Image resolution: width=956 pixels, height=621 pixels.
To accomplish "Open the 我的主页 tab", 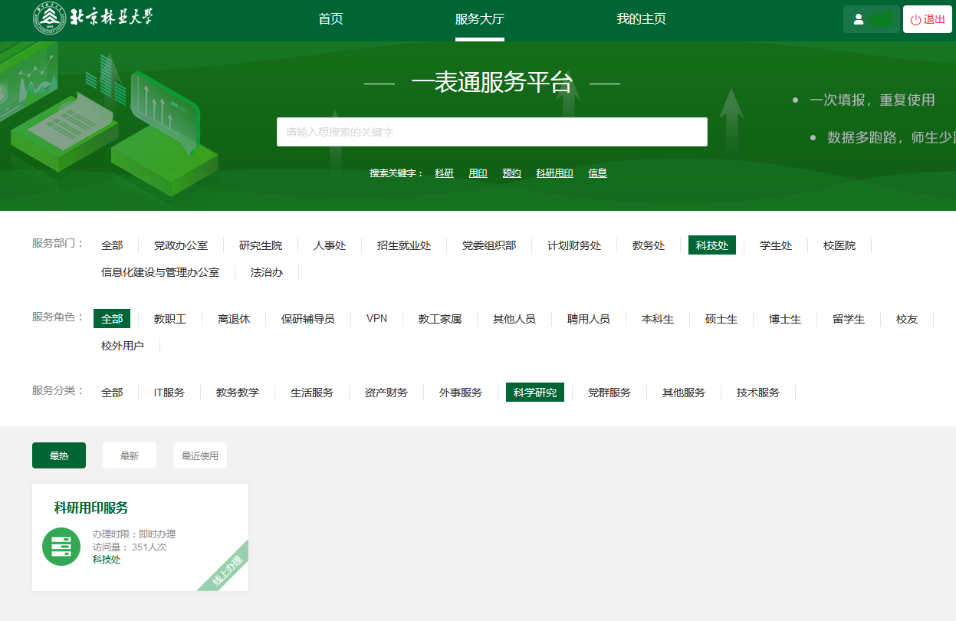I will tap(641, 19).
